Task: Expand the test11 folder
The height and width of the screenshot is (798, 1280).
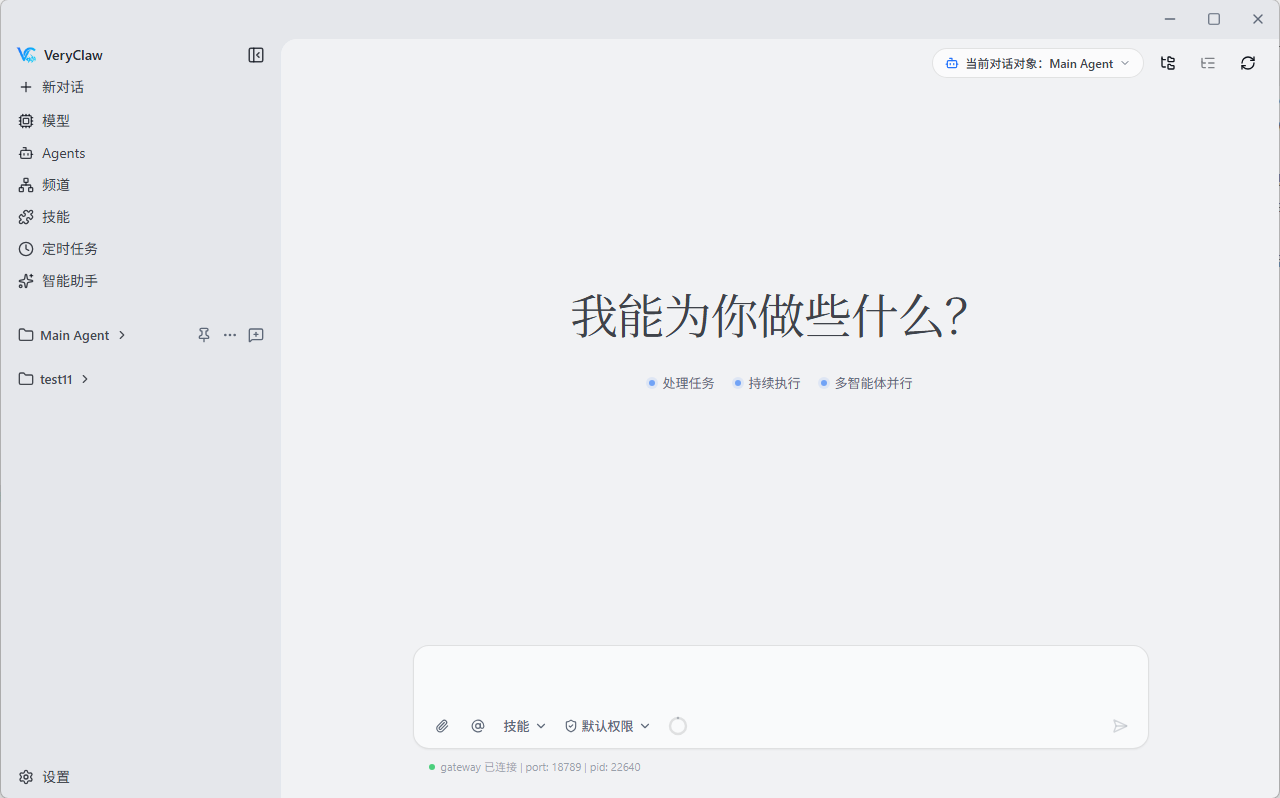Action: click(x=85, y=379)
